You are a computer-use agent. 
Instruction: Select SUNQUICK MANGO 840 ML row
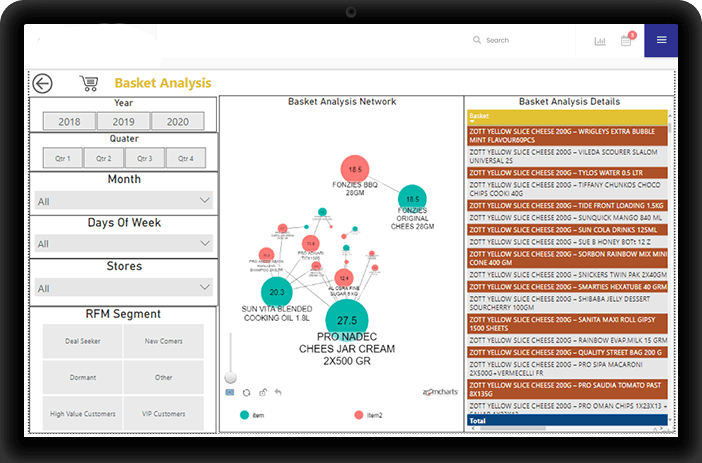[567, 218]
